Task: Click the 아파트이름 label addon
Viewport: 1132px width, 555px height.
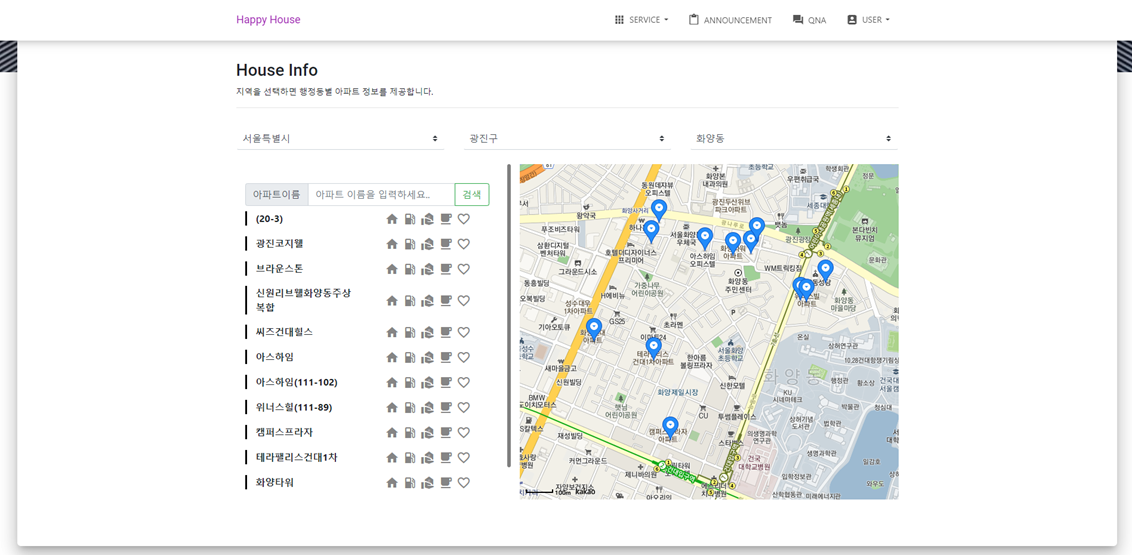Action: pos(277,194)
